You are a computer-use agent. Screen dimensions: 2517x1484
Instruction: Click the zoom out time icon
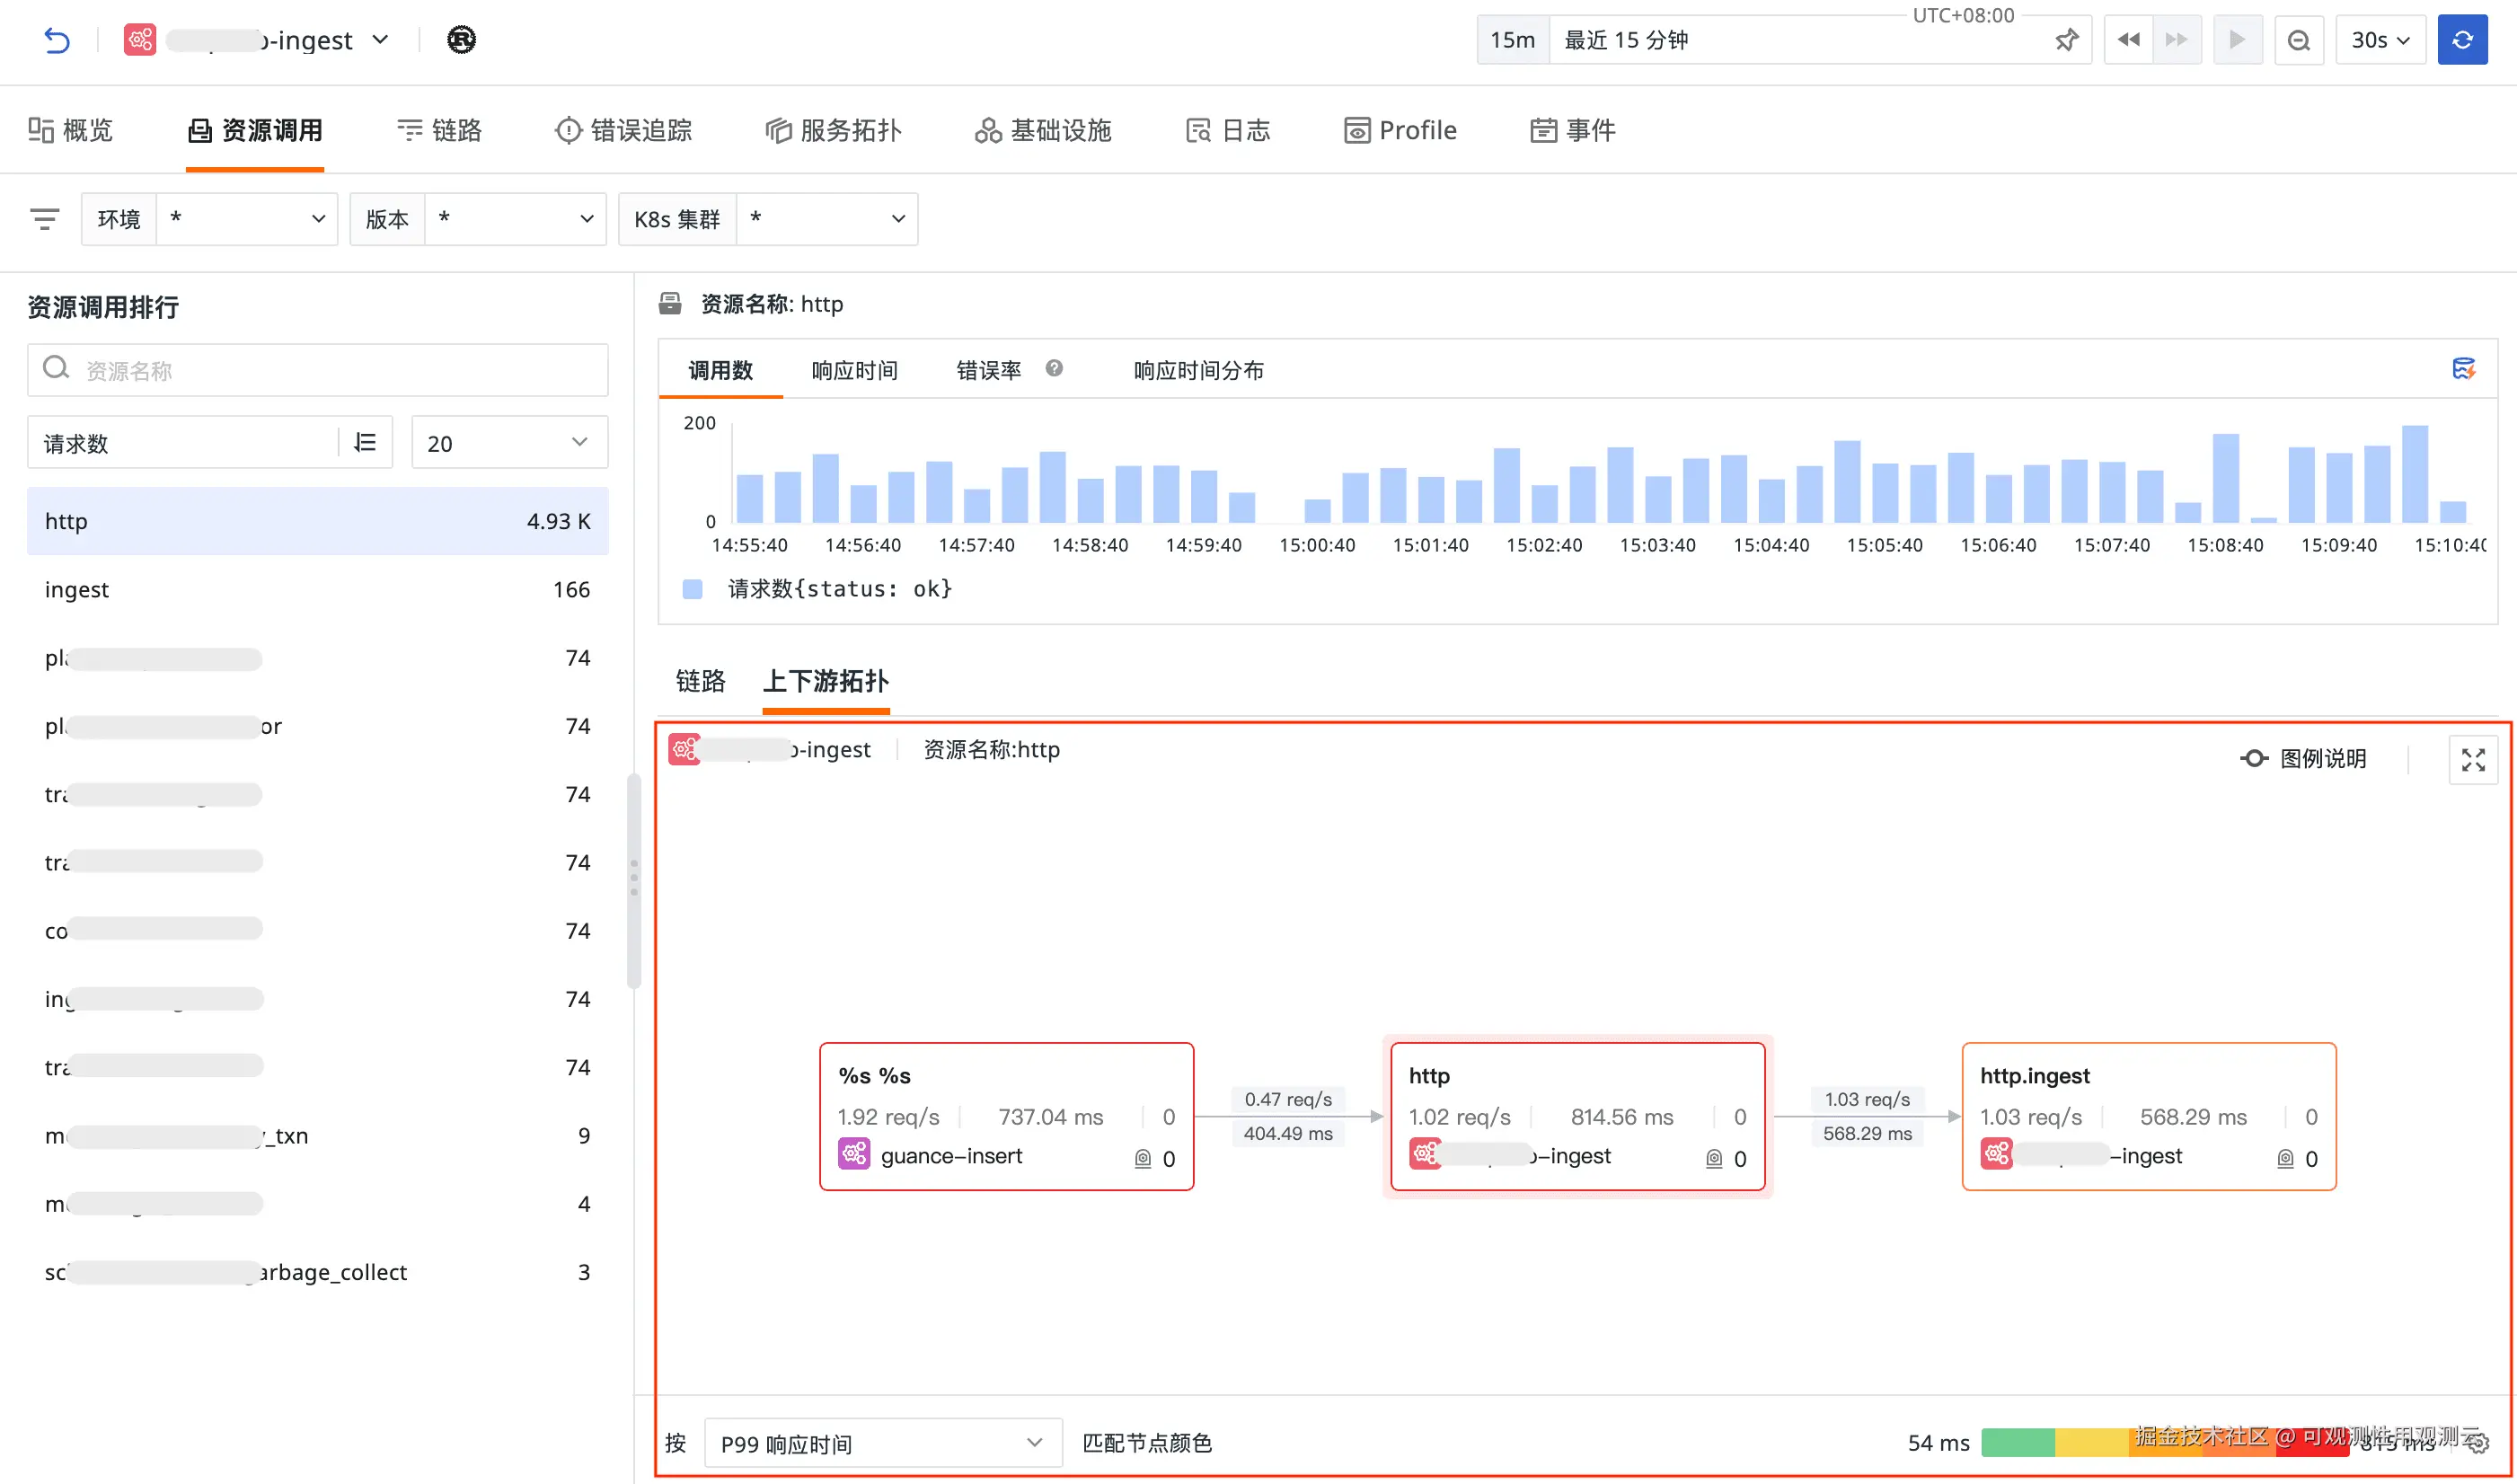coord(2298,40)
